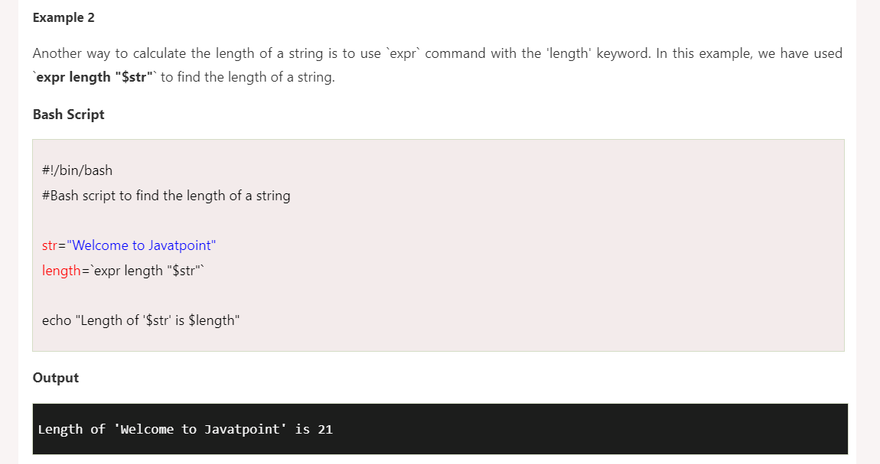880x464 pixels.
Task: Click the bold expr length "$str" text
Action: click(x=94, y=77)
